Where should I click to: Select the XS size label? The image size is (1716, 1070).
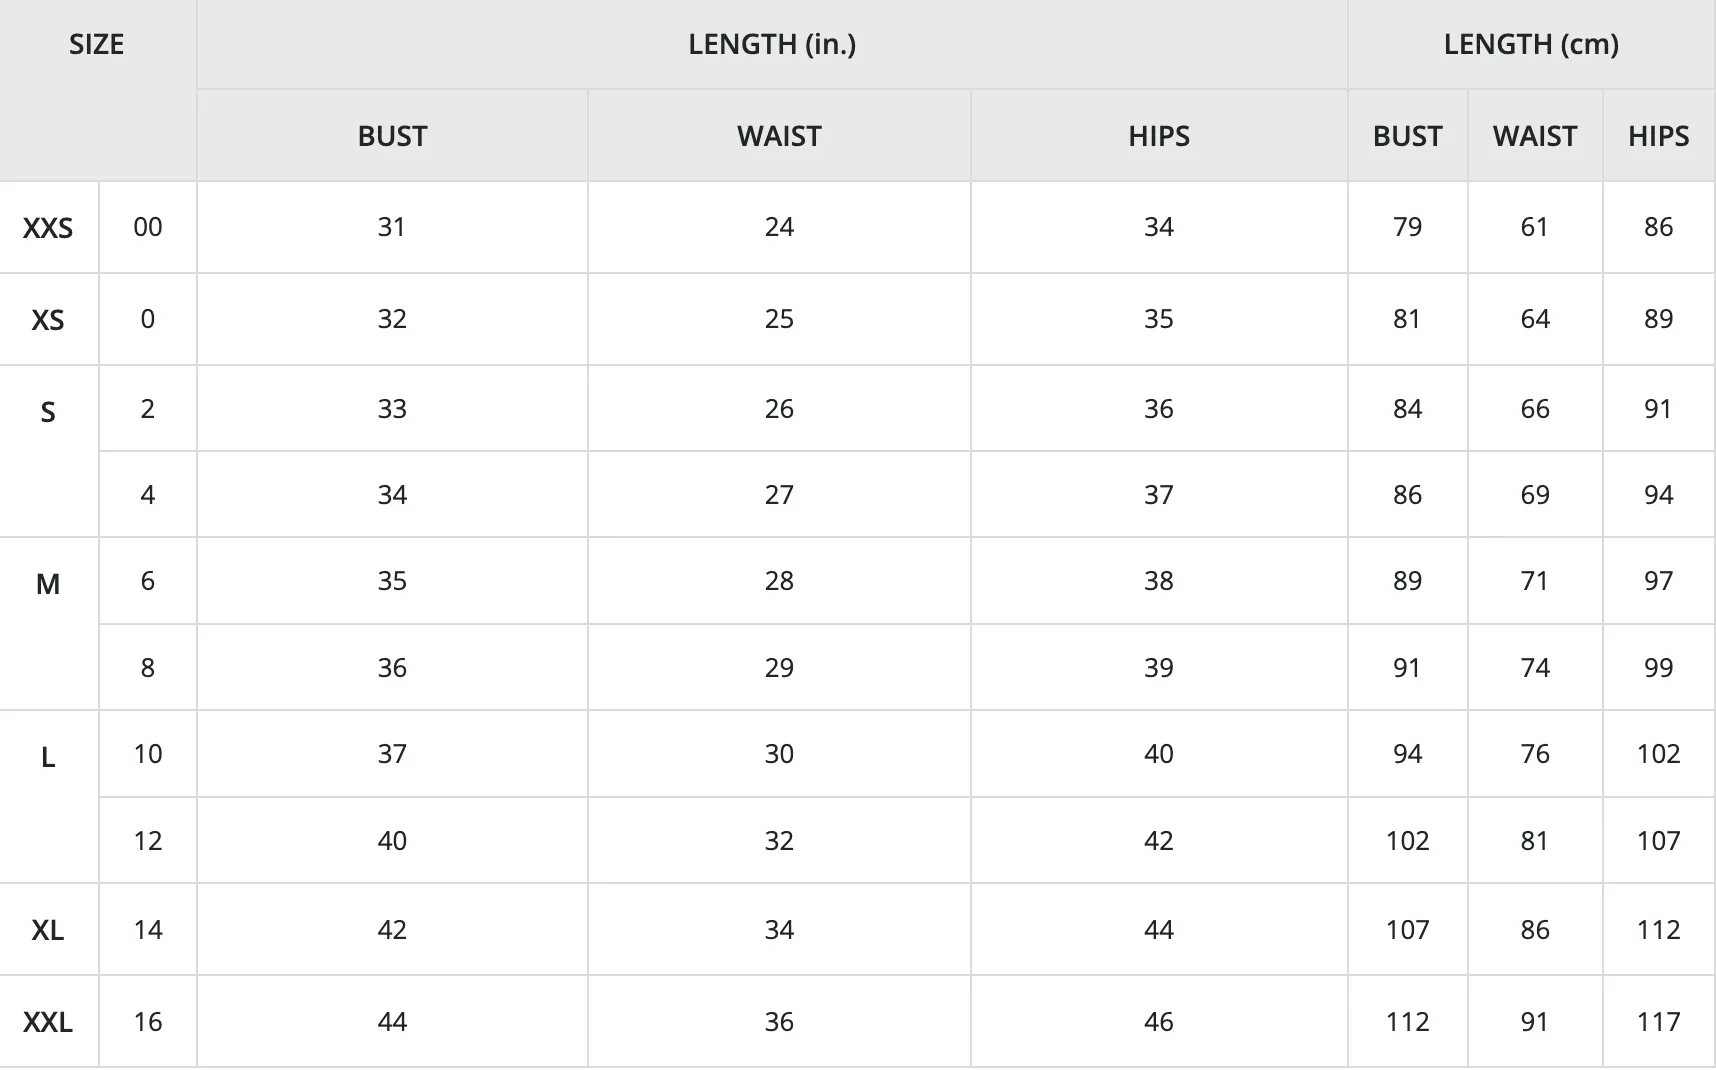(48, 320)
